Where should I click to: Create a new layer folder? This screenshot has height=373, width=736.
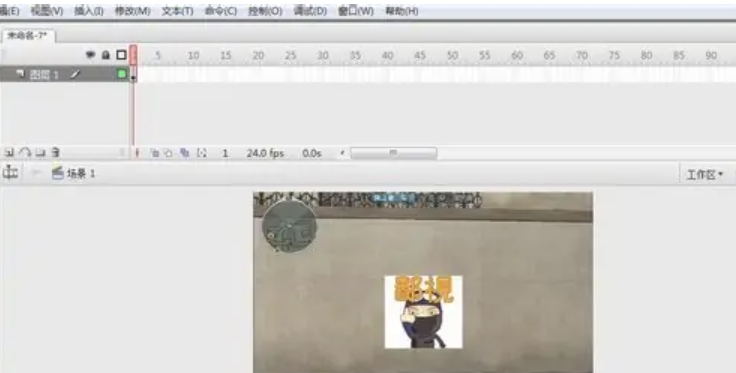[40, 152]
